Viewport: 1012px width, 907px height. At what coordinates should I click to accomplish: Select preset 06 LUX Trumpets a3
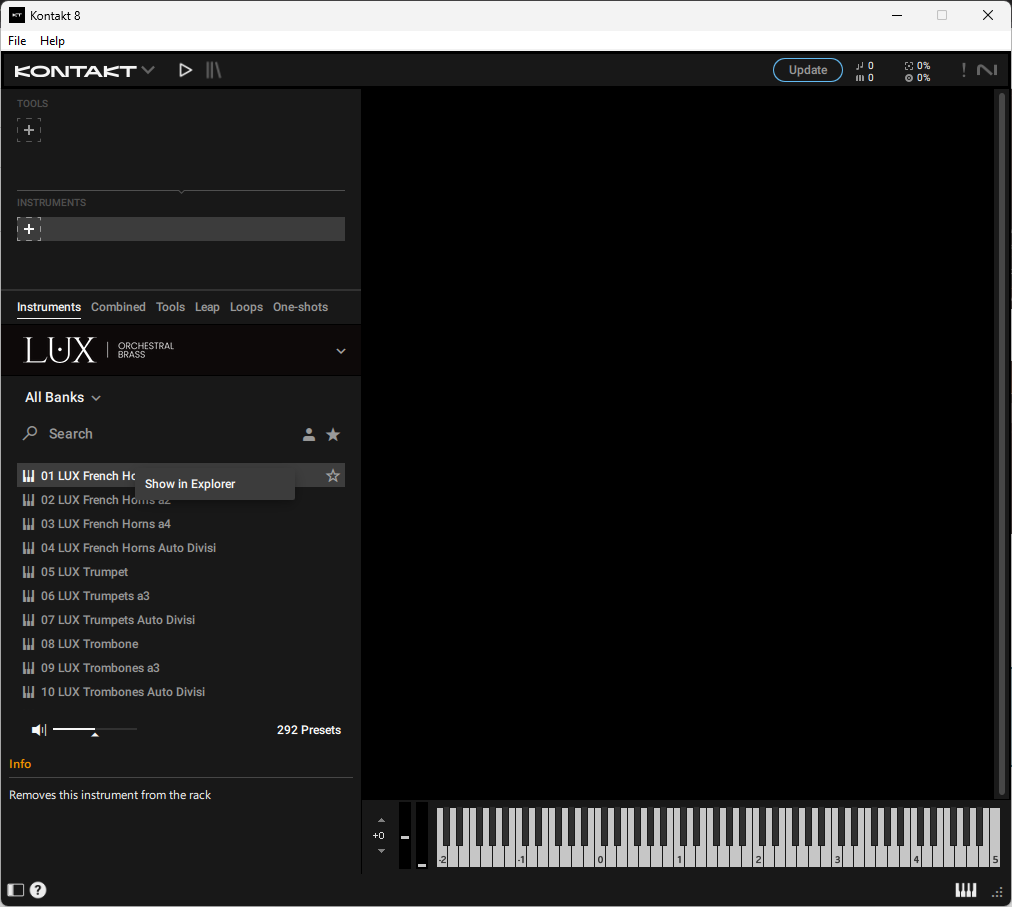181,596
